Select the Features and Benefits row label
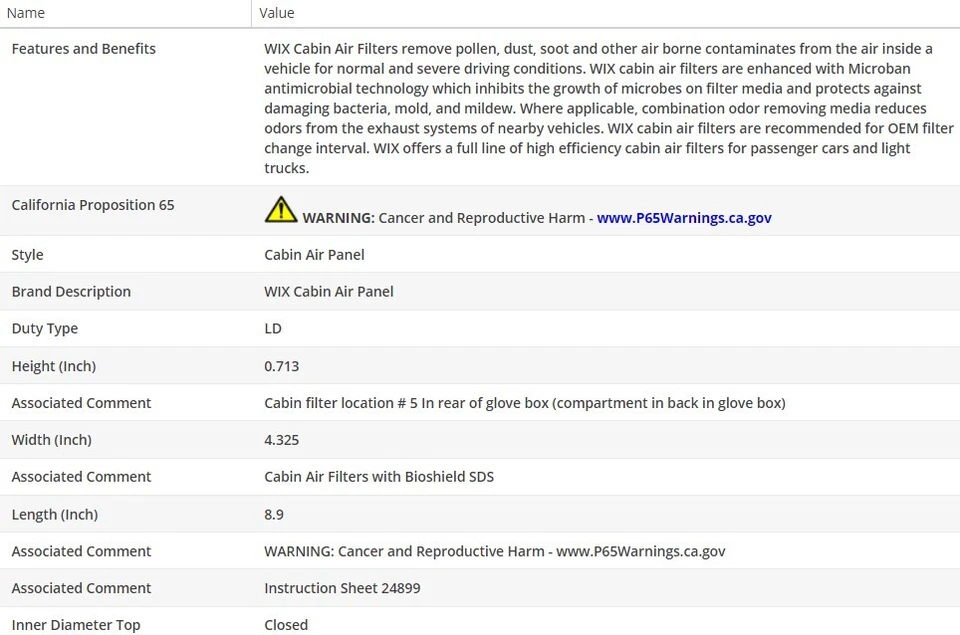The height and width of the screenshot is (635, 960). [x=84, y=49]
